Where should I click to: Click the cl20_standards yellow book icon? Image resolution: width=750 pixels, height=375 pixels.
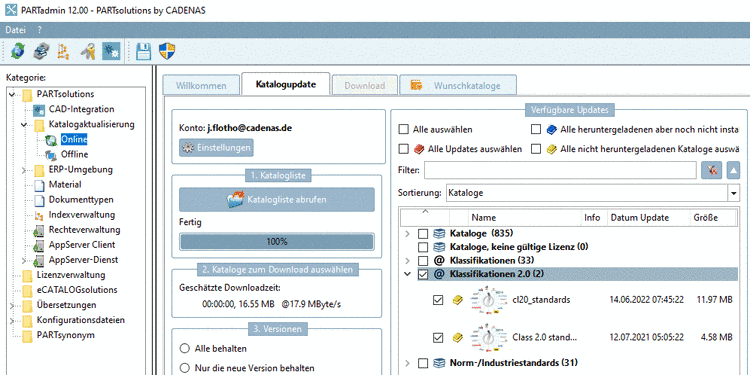[458, 300]
